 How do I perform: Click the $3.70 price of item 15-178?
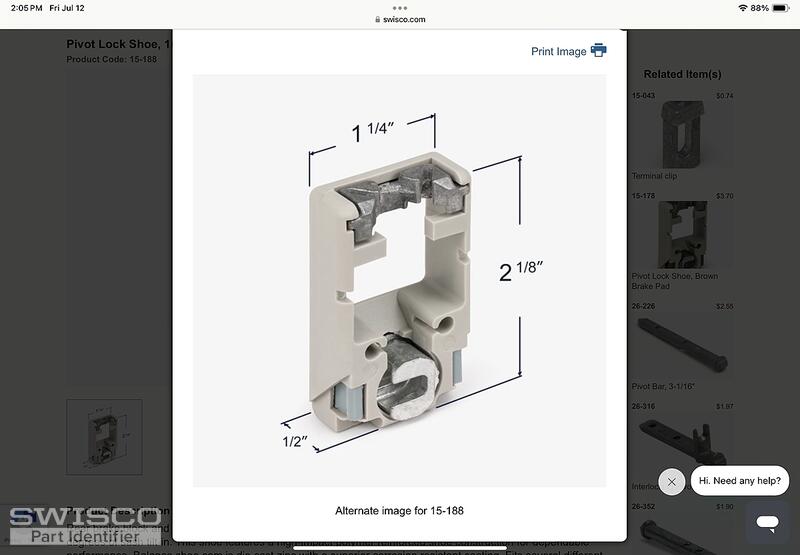[724, 196]
